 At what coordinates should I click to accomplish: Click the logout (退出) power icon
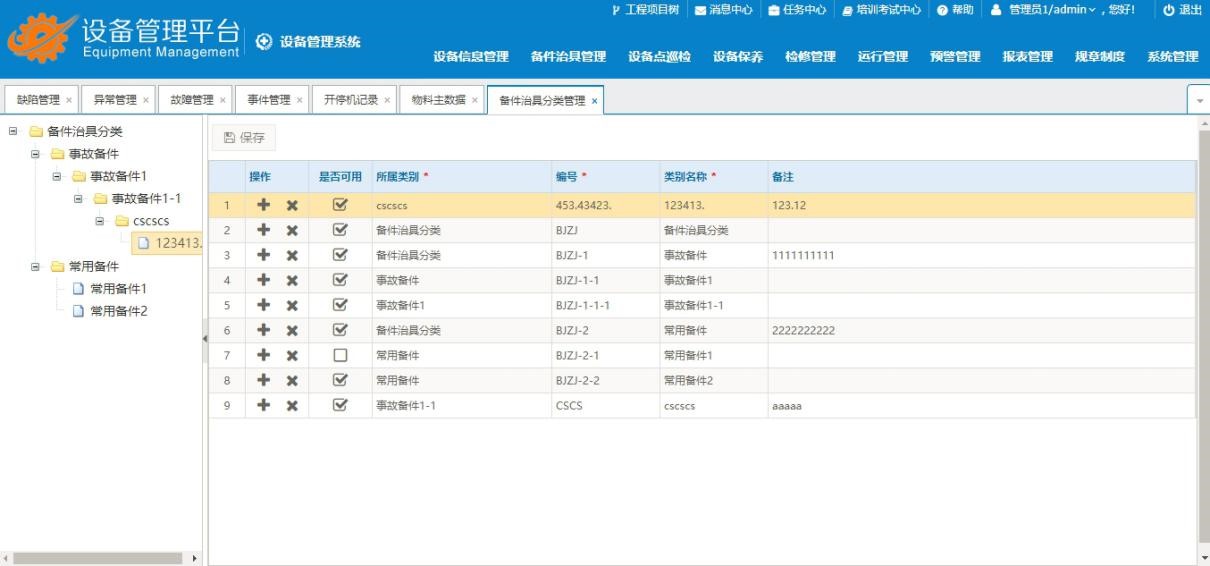pos(1167,10)
